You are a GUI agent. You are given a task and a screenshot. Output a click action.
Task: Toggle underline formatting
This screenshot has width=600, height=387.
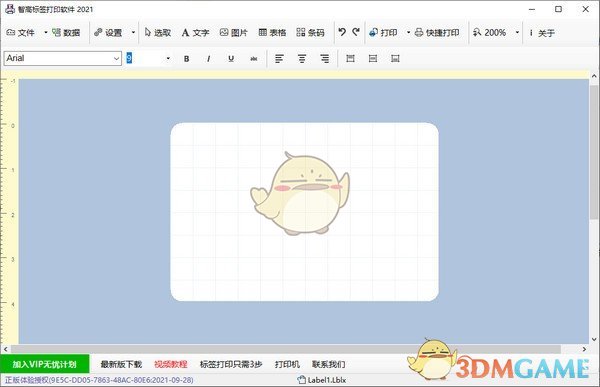231,59
